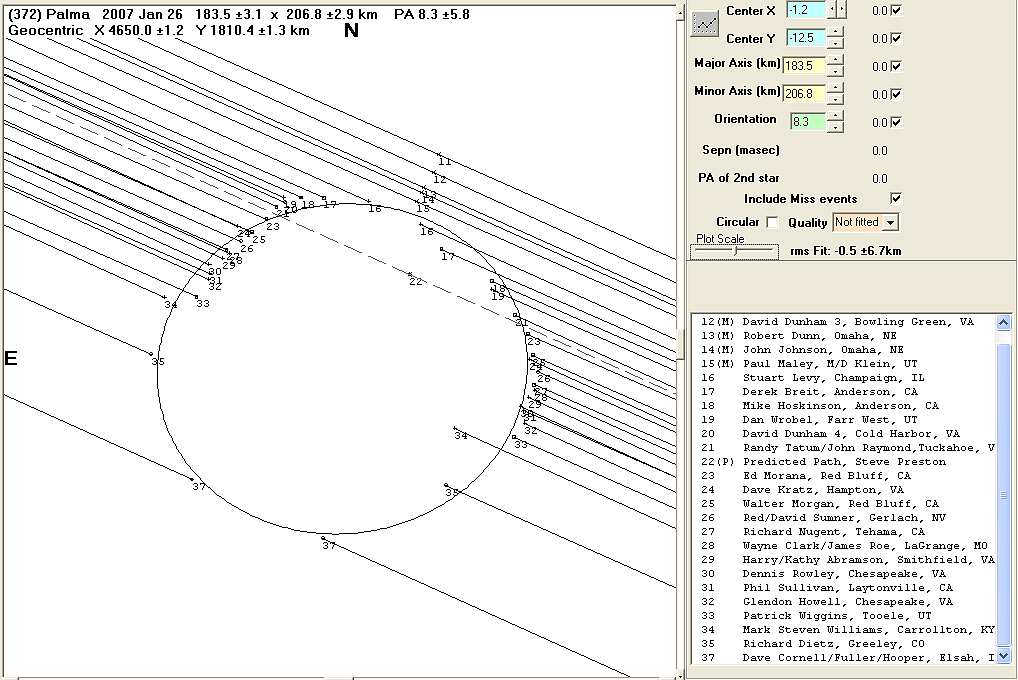Toggle the Major Axis fit checkbox
This screenshot has width=1018, height=680.
click(897, 66)
